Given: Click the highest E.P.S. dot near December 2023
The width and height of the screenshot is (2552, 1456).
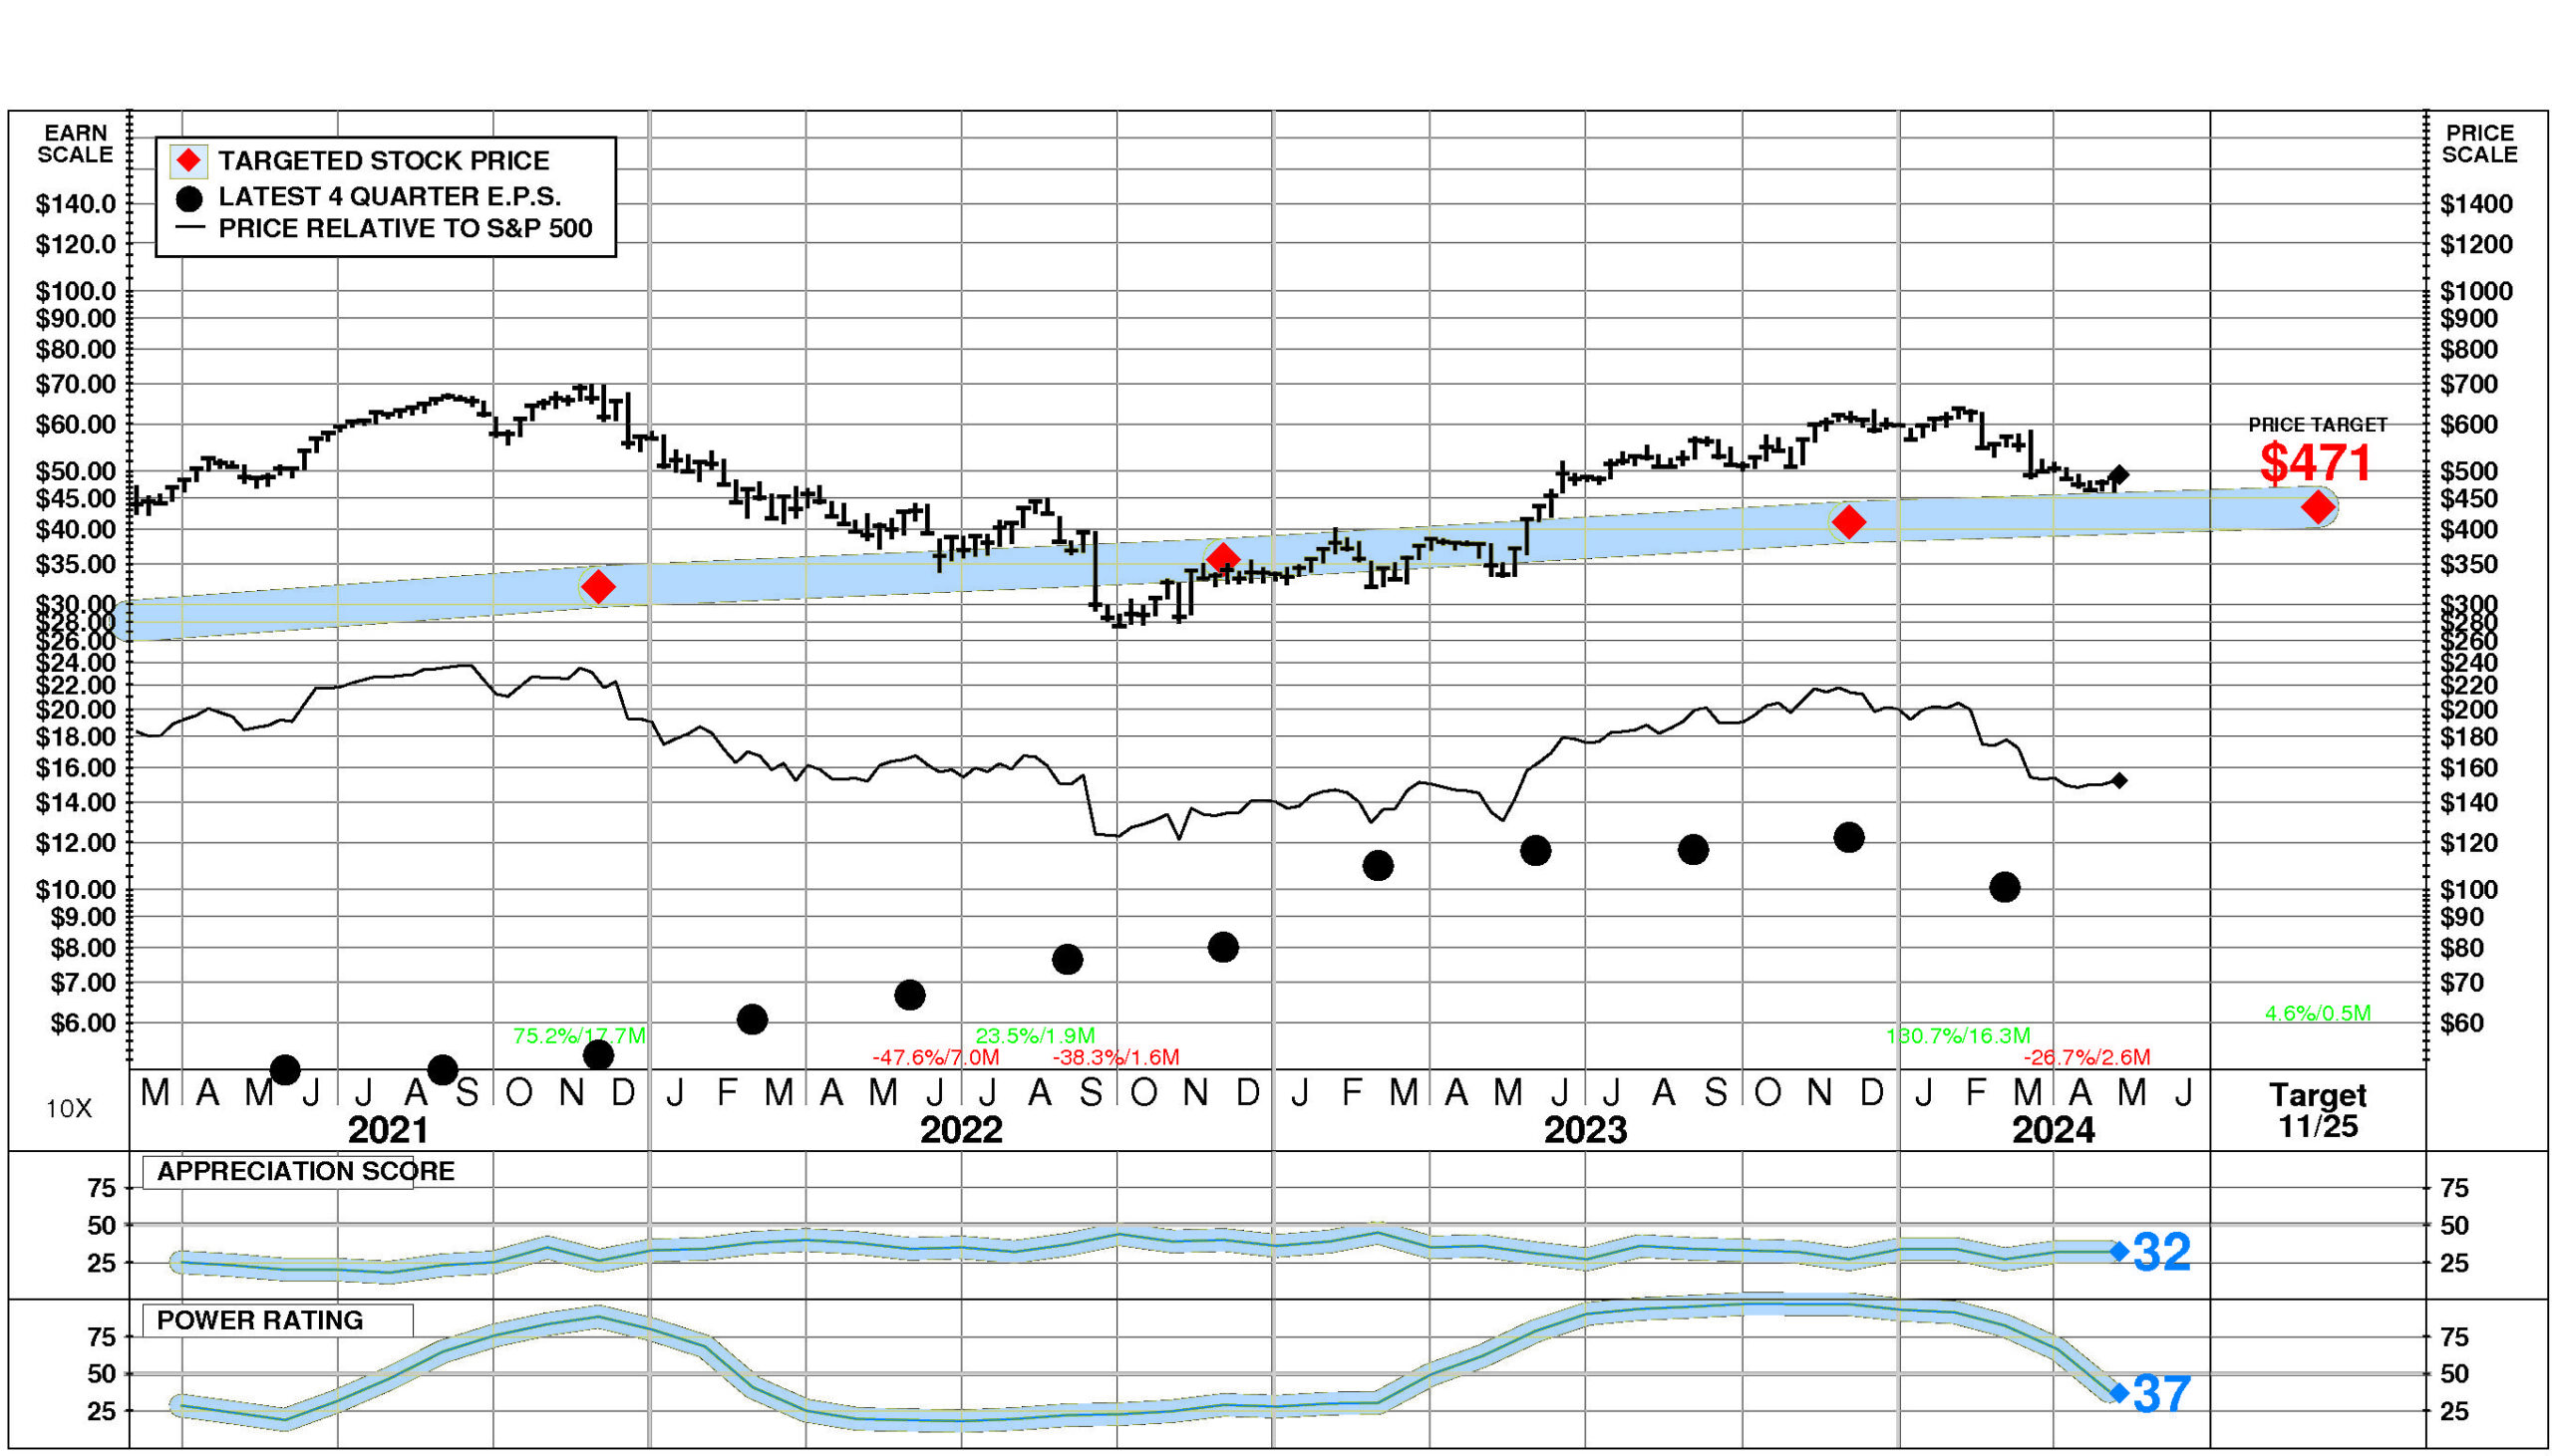Looking at the screenshot, I should [x=1849, y=838].
